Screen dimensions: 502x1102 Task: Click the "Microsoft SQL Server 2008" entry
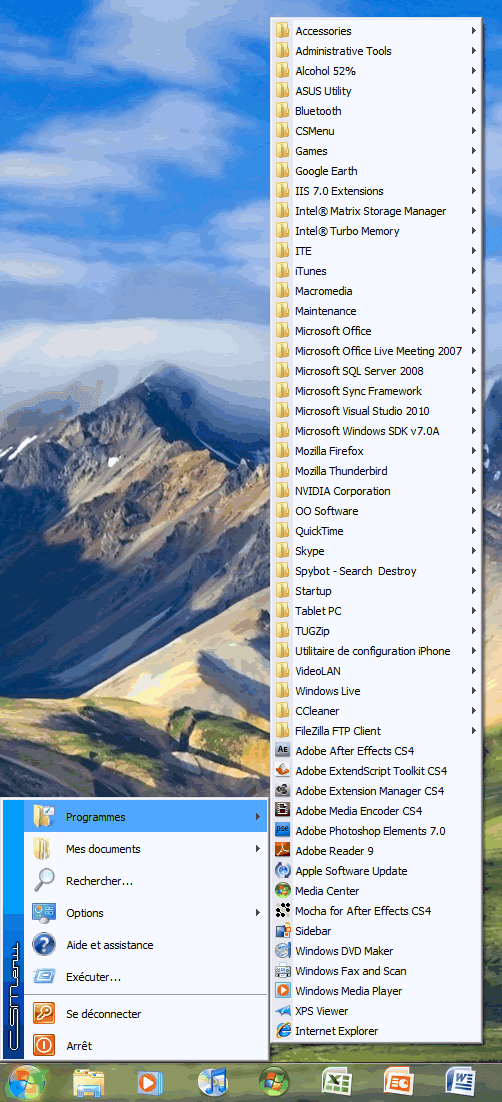point(377,371)
